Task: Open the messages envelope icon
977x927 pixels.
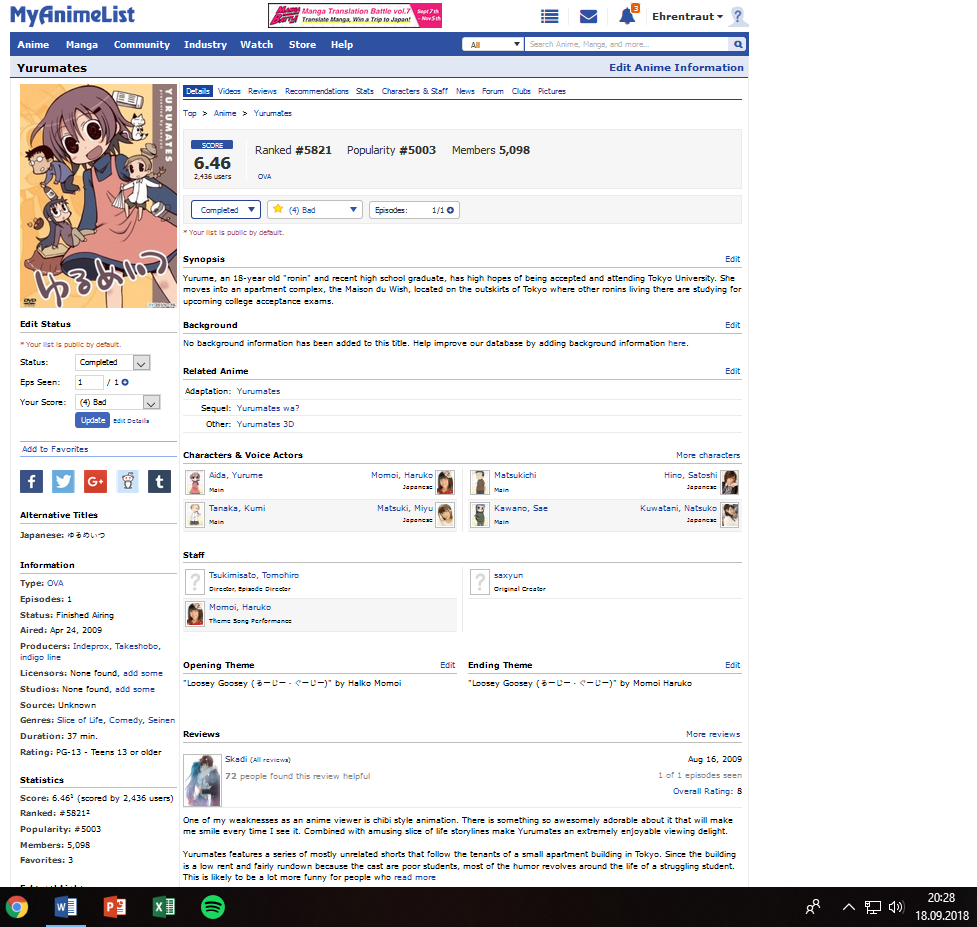Action: (x=588, y=16)
